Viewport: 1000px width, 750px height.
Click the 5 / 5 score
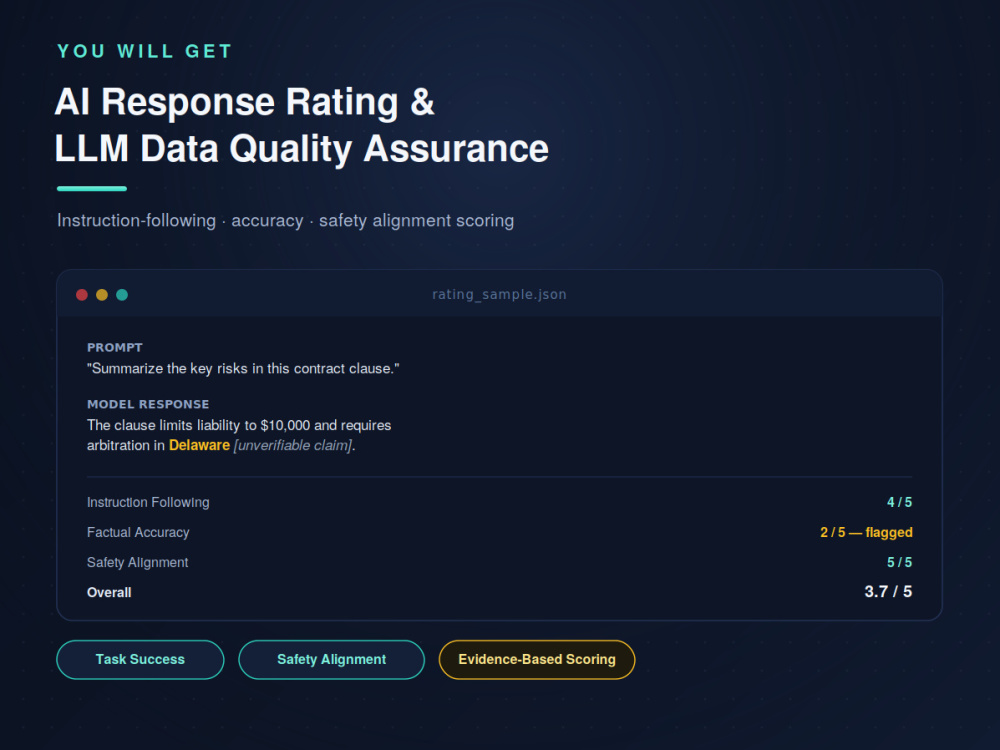tap(899, 562)
